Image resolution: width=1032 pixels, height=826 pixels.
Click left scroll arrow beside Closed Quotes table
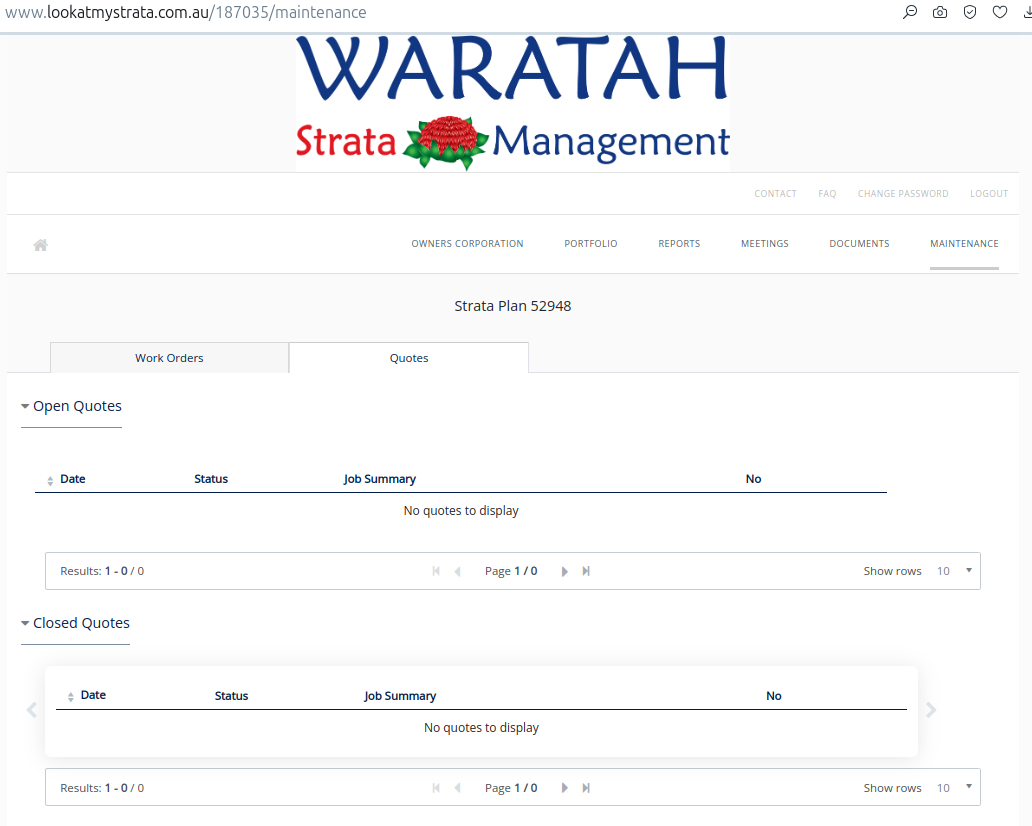tap(31, 710)
